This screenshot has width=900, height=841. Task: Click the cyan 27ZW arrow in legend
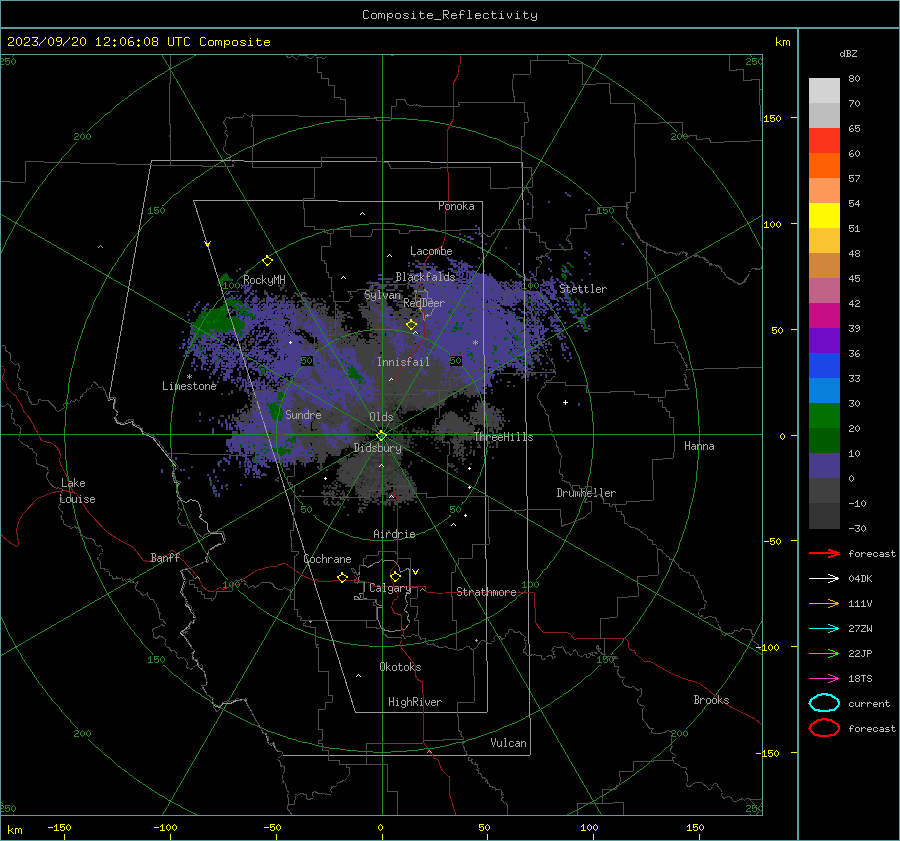pos(825,629)
